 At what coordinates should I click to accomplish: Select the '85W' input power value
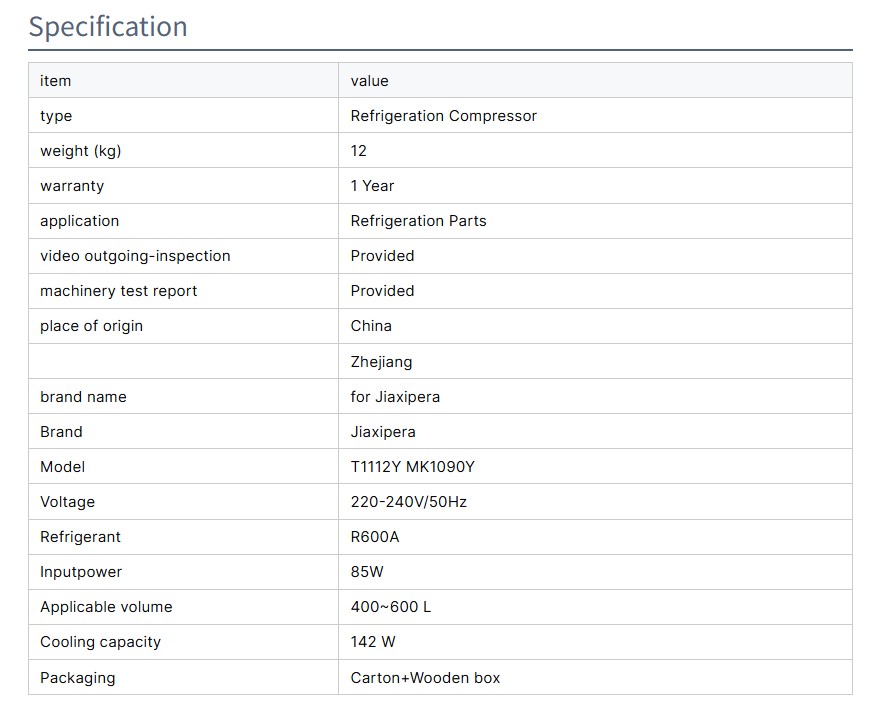coord(368,572)
